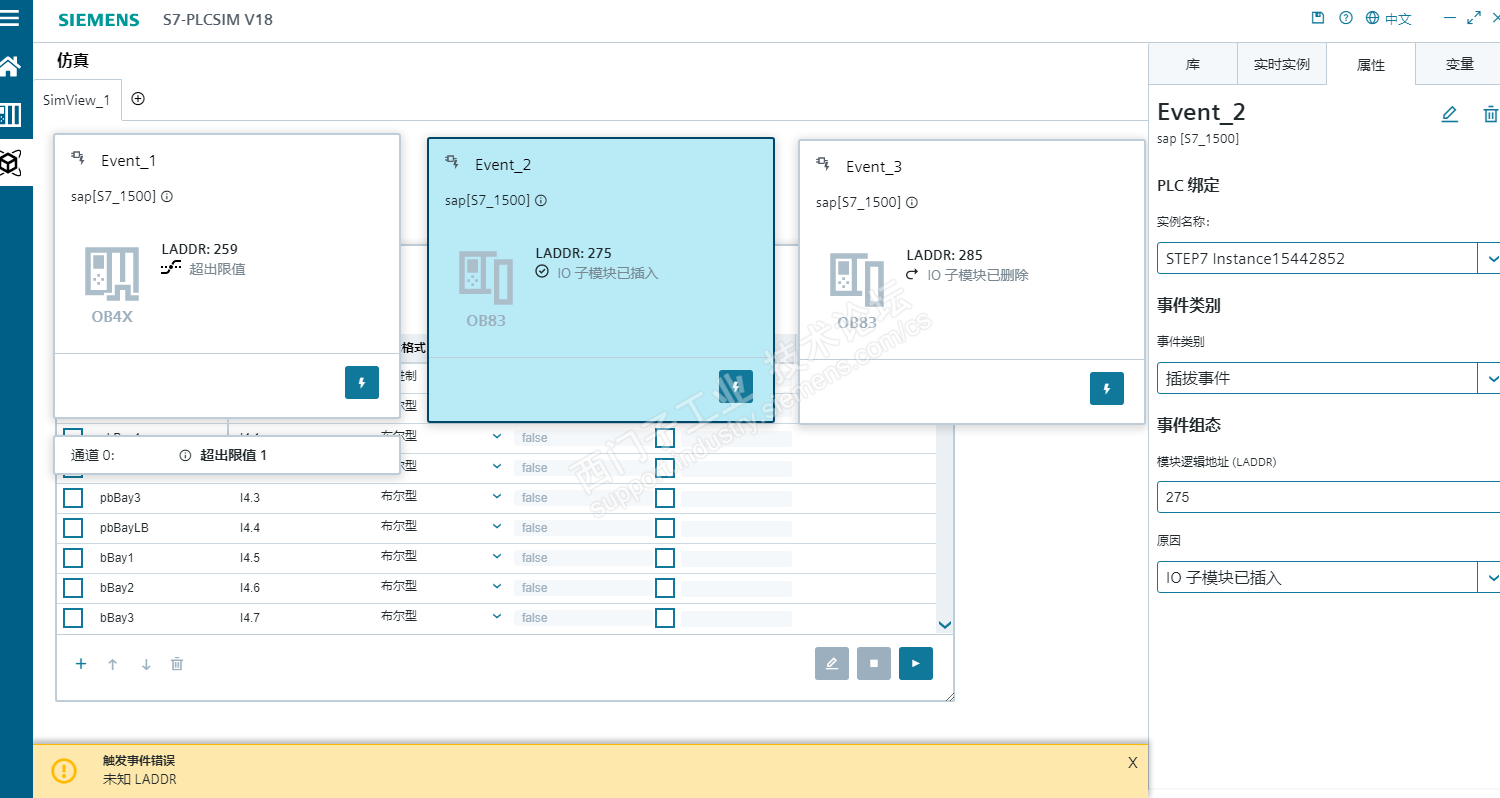Expand the 布尔型 format dropdown for bBay3
Image resolution: width=1500 pixels, height=798 pixels.
click(497, 617)
